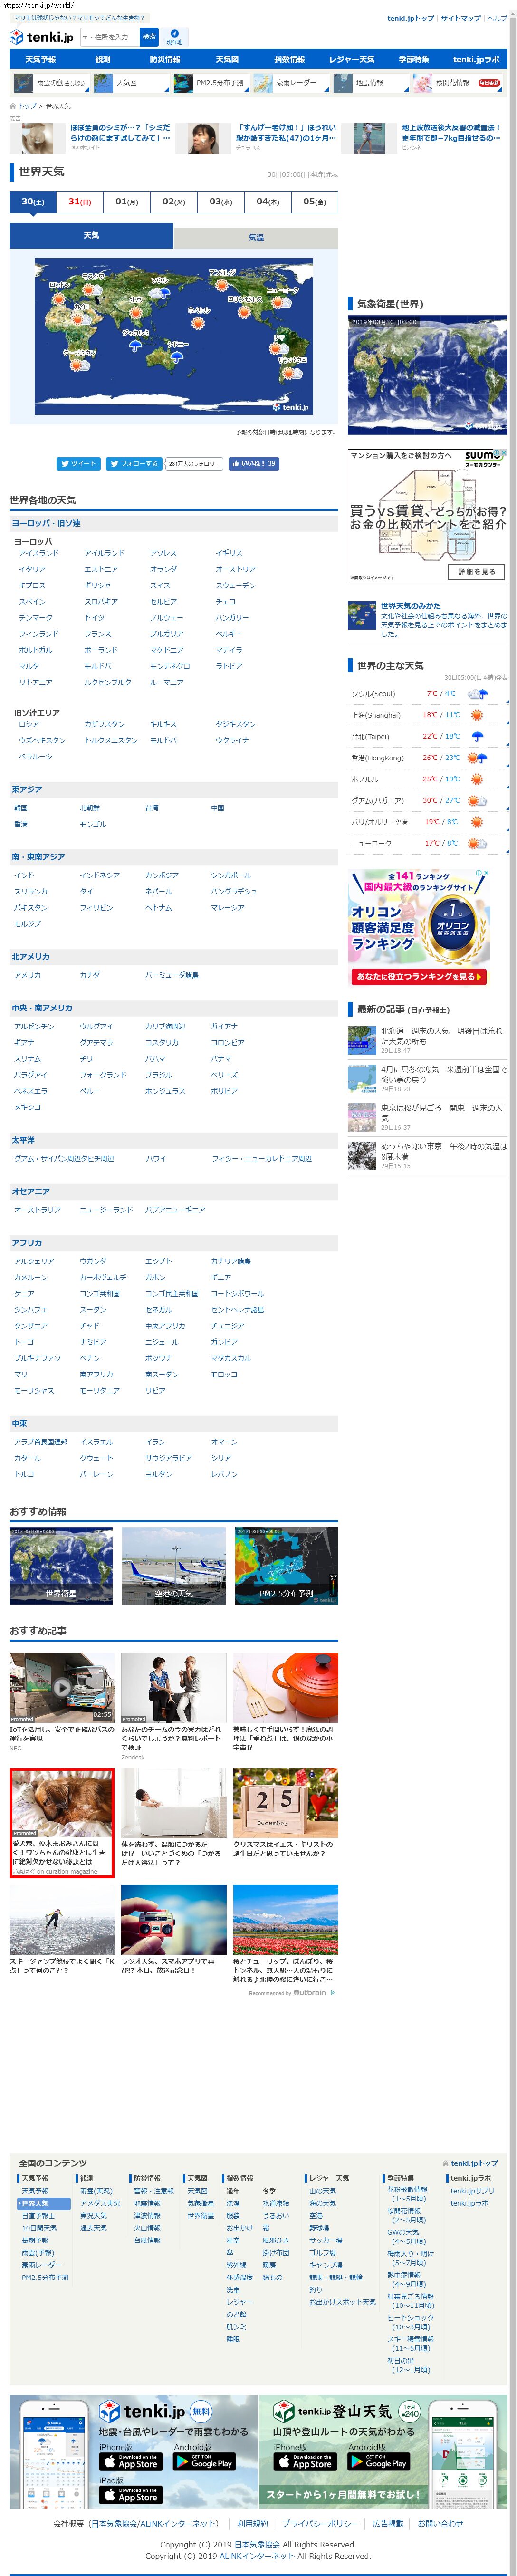
Task: Click あなたに役立つランキングを見る button in the Oricon ad
Action: coord(418,976)
